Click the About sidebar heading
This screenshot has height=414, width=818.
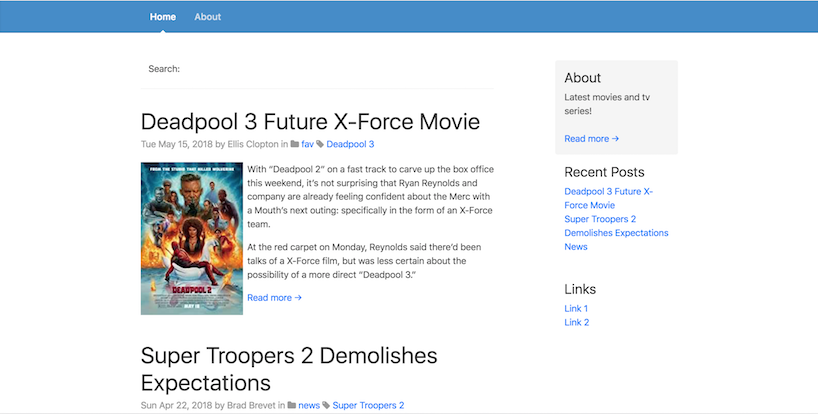[x=582, y=78]
